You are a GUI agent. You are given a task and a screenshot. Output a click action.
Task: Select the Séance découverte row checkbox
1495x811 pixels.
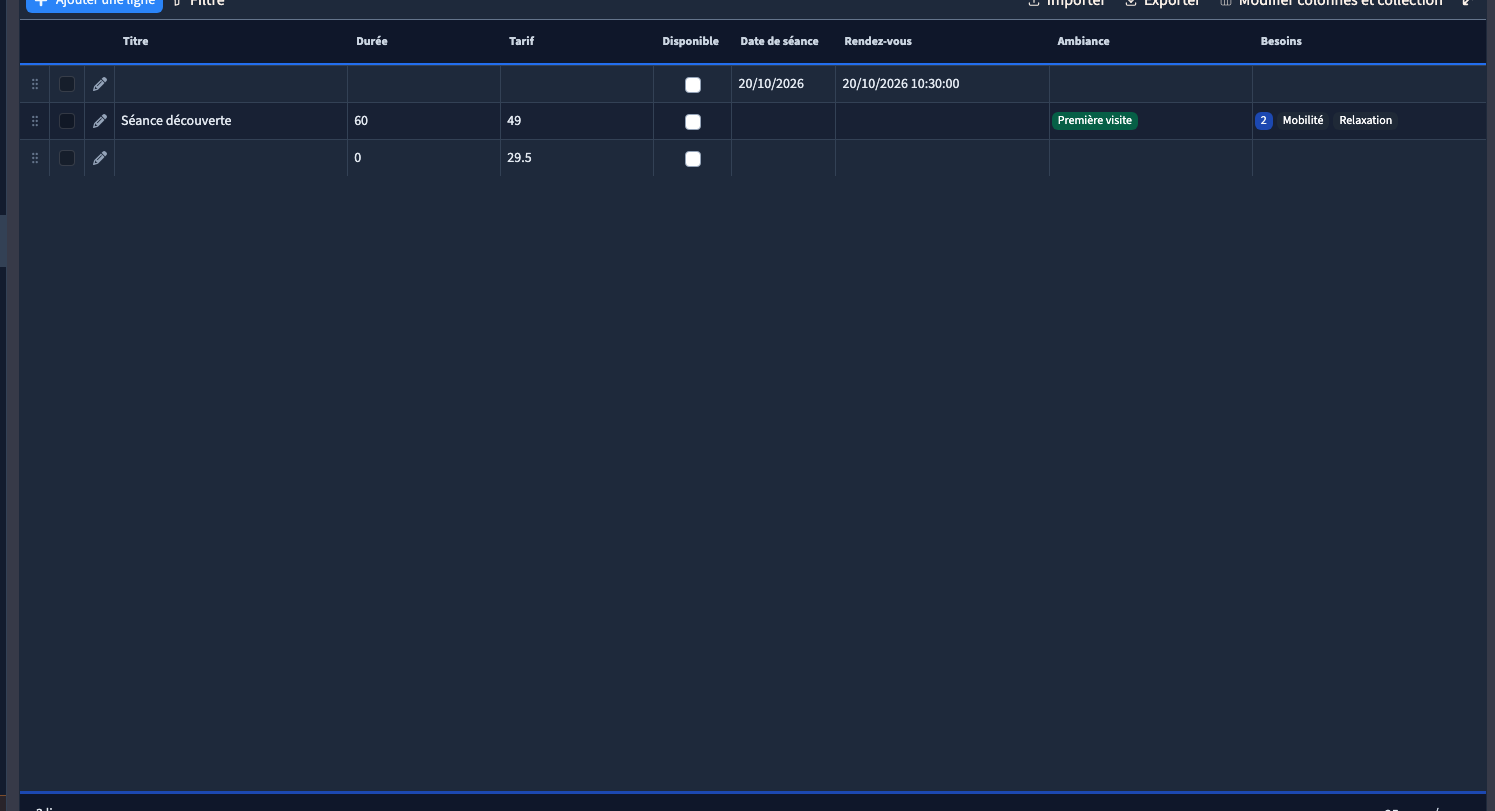click(x=67, y=121)
